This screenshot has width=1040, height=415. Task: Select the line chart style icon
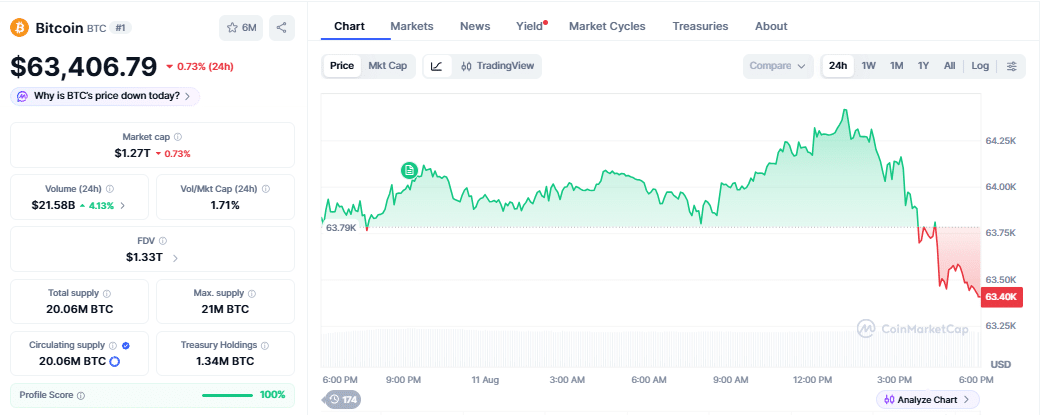(x=436, y=66)
